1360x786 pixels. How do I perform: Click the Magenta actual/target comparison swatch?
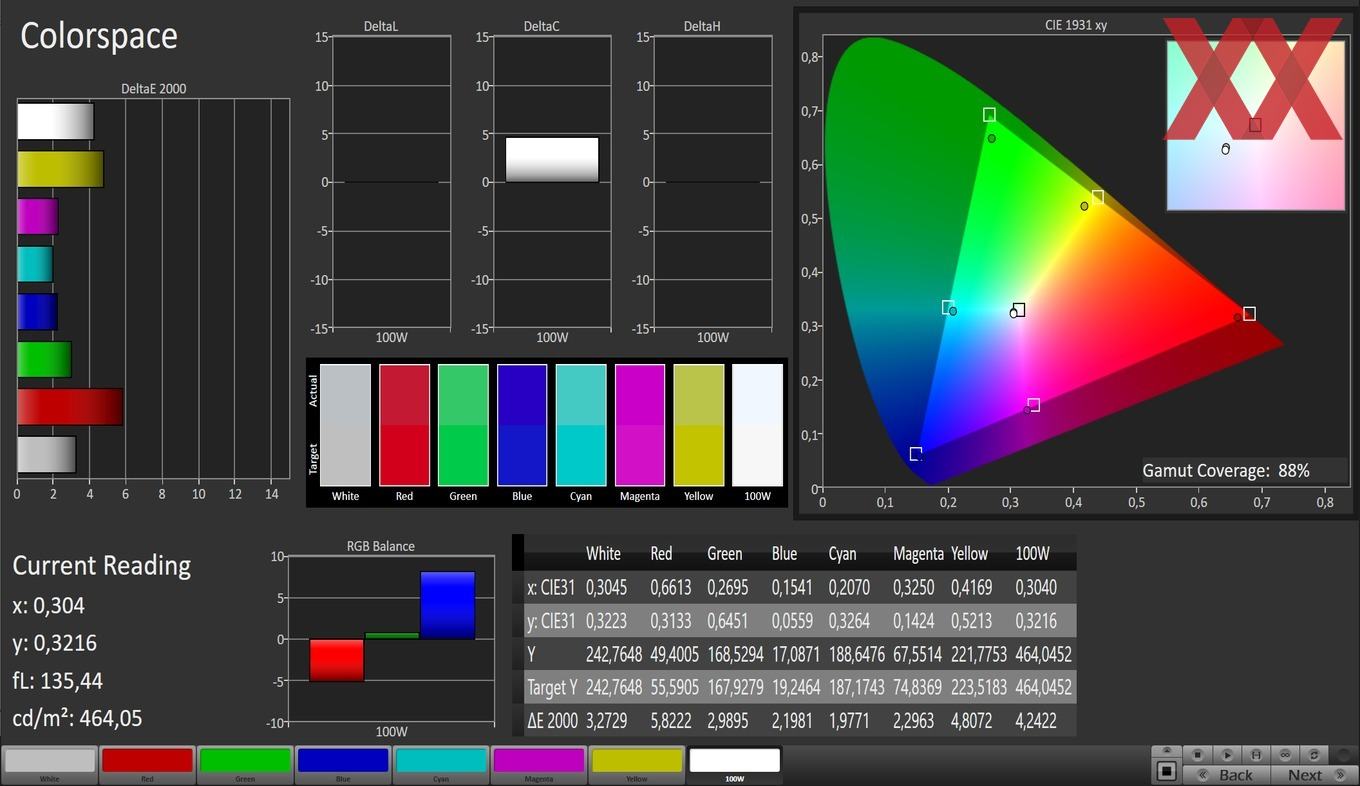tap(640, 425)
